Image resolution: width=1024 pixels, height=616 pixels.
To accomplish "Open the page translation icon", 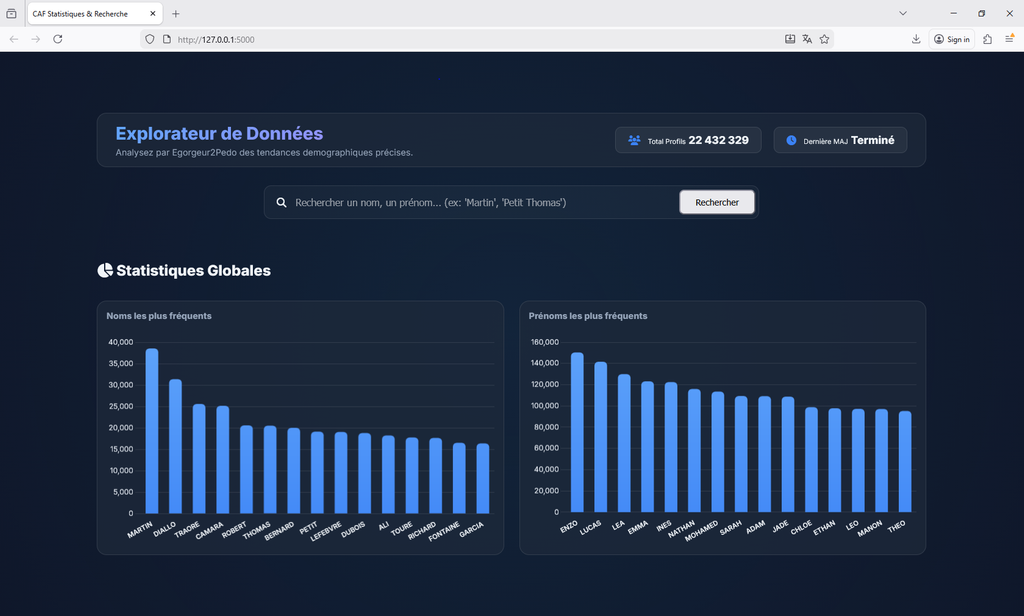I will pyautogui.click(x=807, y=39).
